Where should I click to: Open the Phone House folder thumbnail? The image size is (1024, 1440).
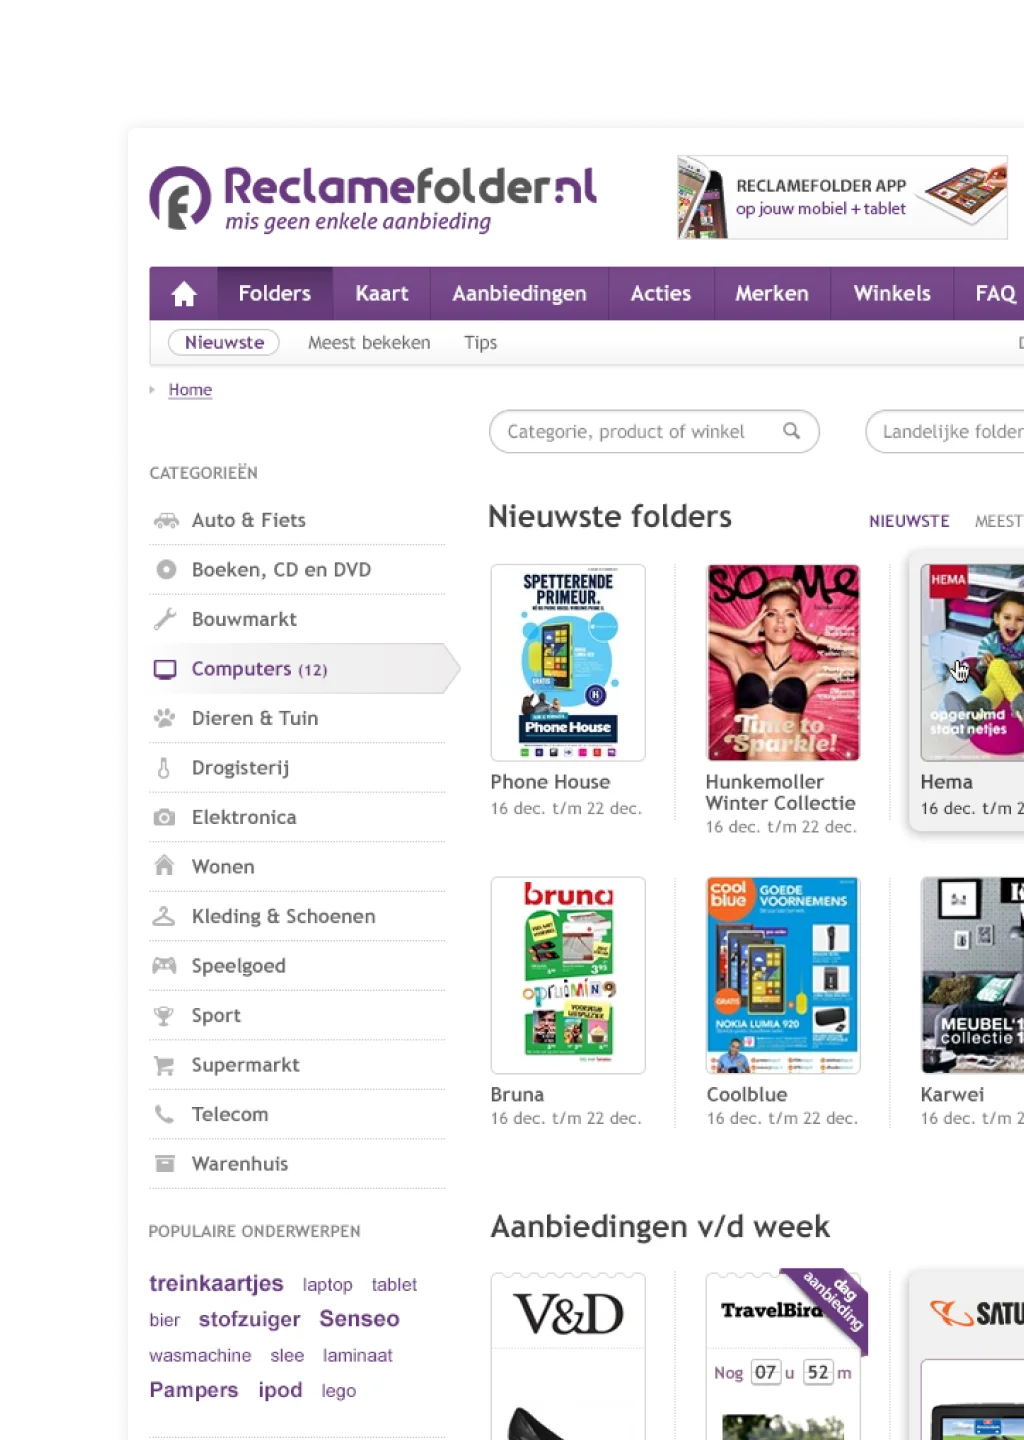pyautogui.click(x=568, y=662)
